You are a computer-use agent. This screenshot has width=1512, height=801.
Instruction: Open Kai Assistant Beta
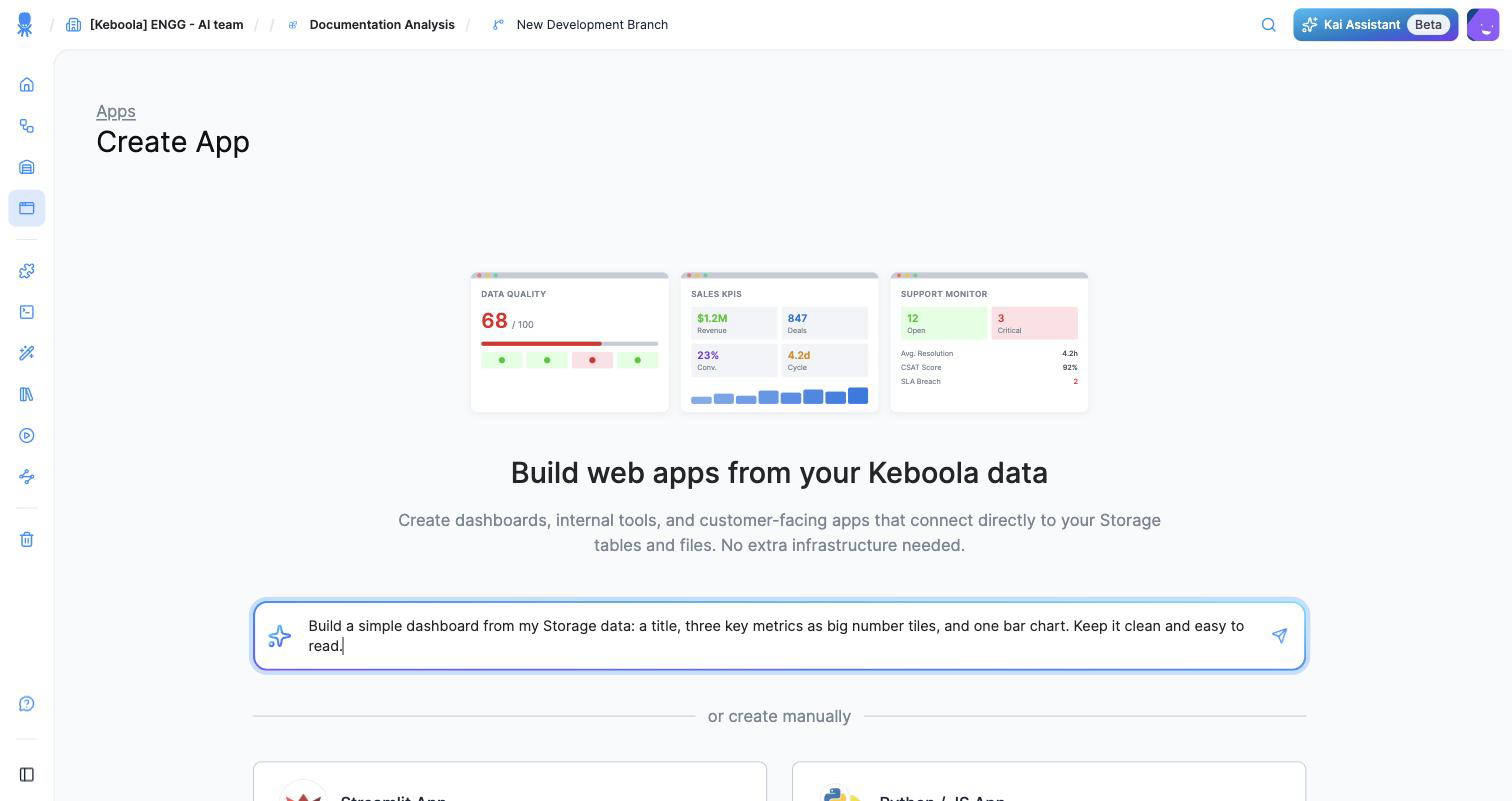[x=1375, y=25]
